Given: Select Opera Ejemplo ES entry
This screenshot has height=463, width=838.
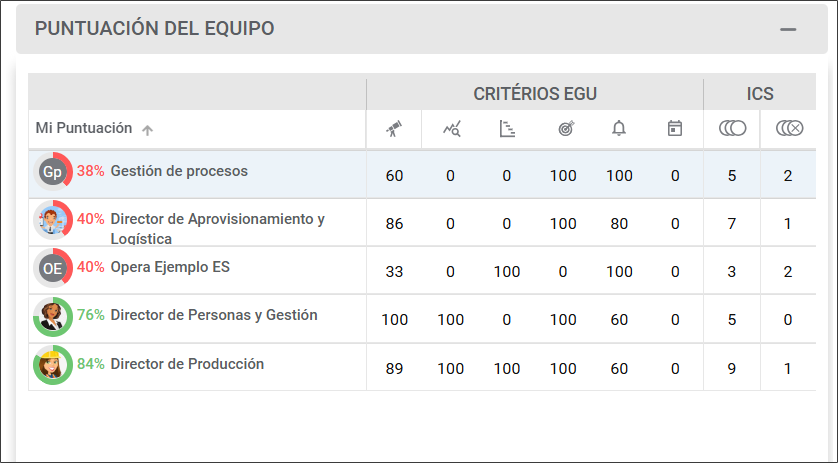Looking at the screenshot, I should 170,267.
